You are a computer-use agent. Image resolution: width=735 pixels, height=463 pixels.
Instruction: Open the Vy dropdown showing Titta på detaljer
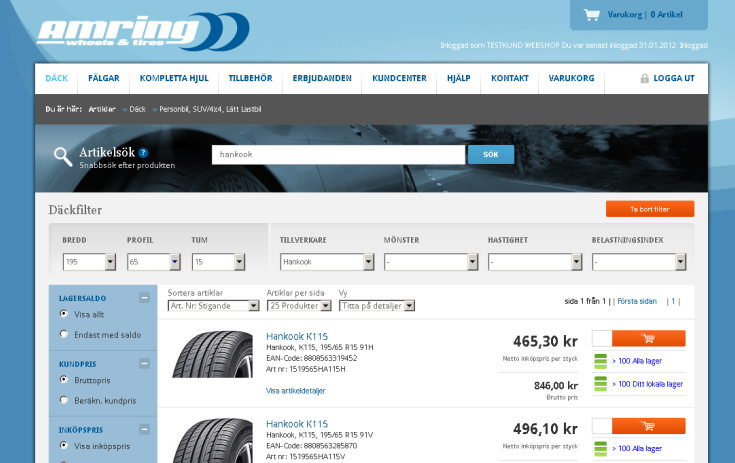point(377,306)
